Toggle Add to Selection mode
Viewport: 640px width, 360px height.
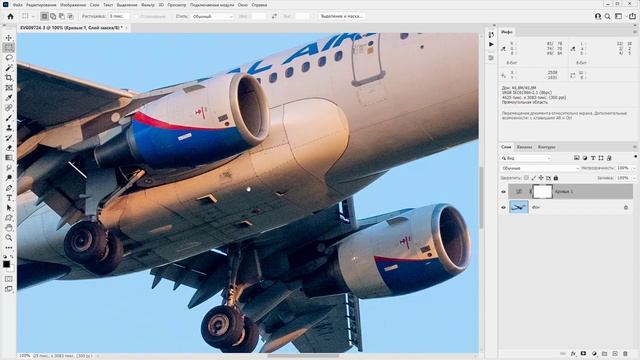coord(53,16)
